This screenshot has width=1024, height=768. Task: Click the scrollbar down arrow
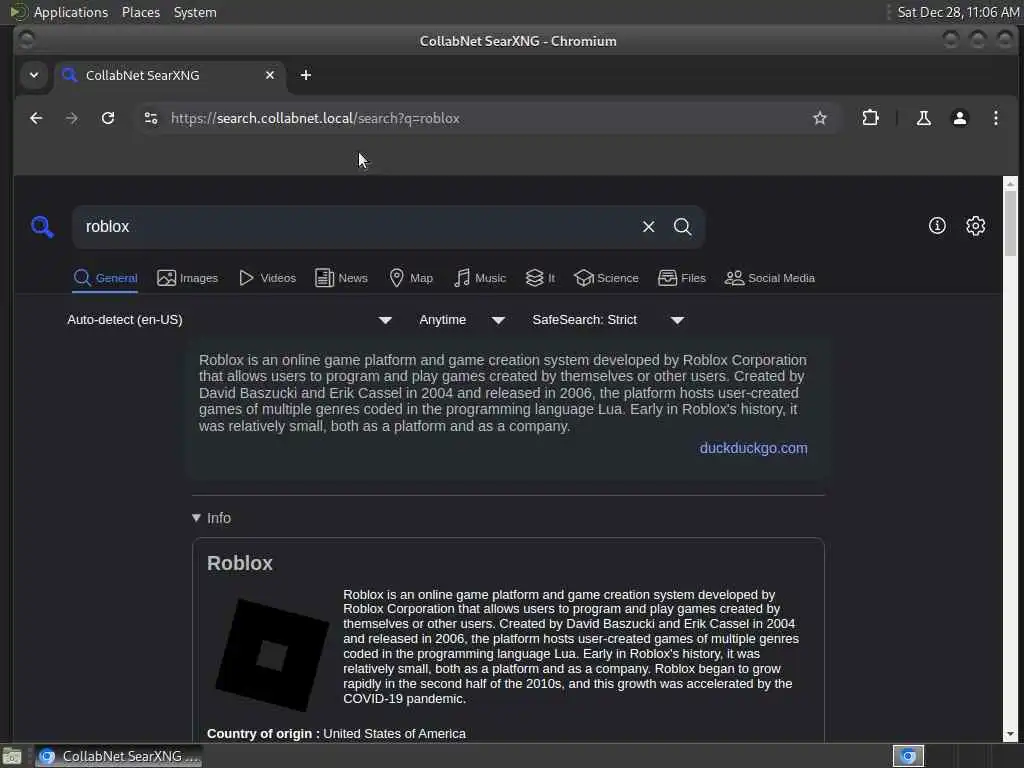1010,735
